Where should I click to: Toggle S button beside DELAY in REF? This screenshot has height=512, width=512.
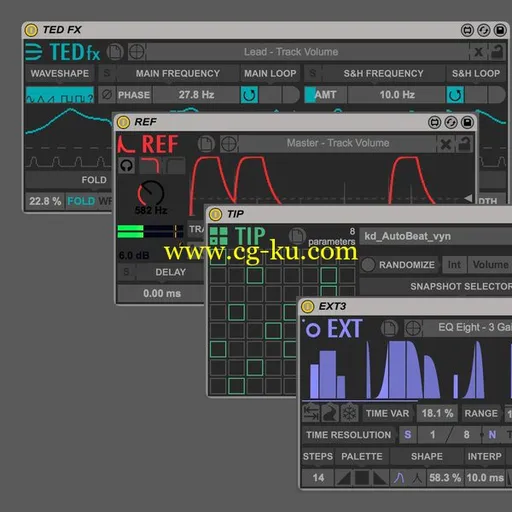[x=126, y=272]
